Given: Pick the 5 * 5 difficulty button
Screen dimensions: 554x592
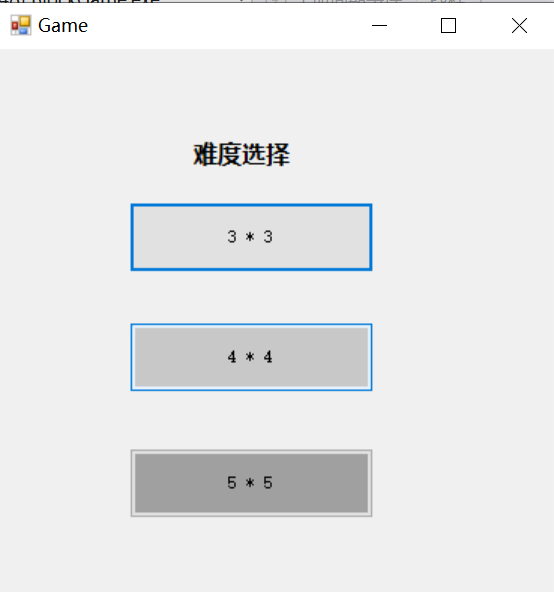Looking at the screenshot, I should pos(252,483).
